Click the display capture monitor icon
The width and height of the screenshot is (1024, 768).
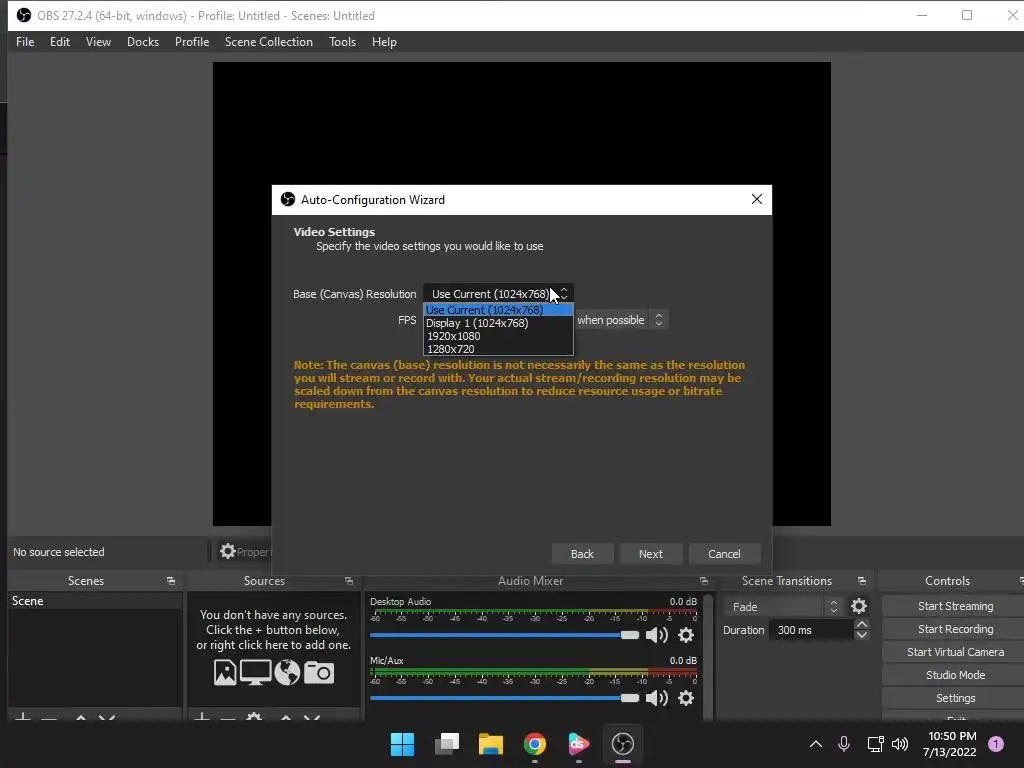coord(255,672)
